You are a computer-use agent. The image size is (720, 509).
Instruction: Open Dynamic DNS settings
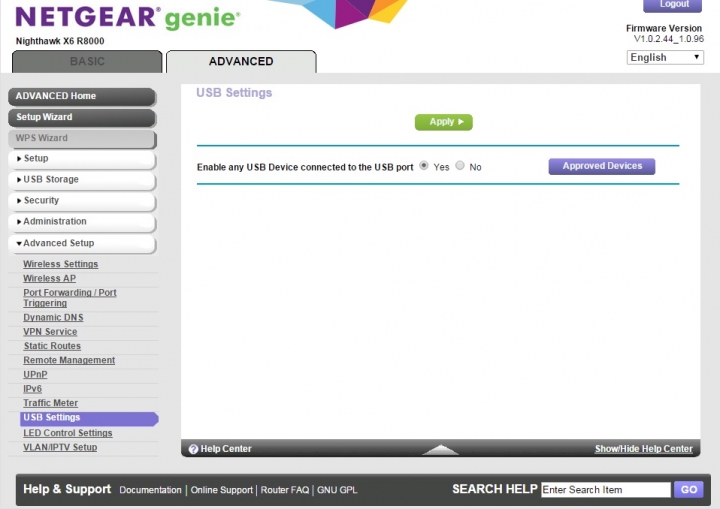pyautogui.click(x=53, y=317)
